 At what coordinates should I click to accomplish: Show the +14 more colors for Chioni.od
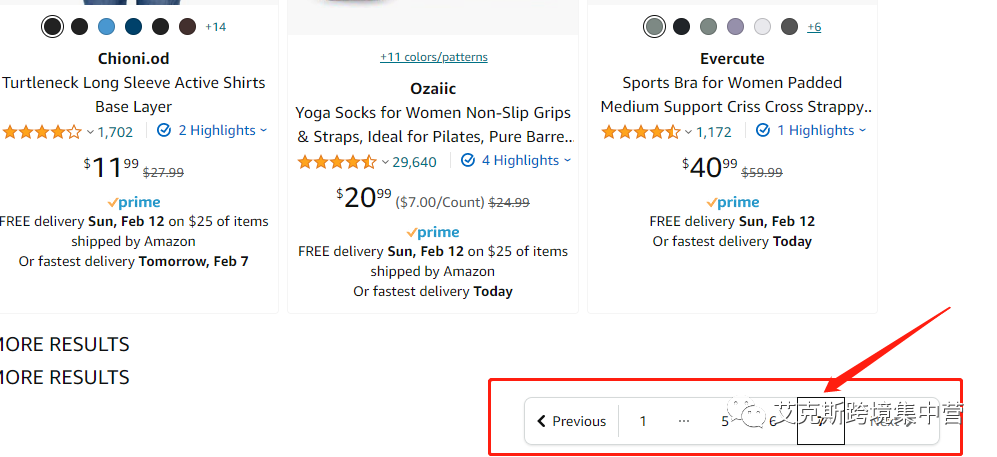click(216, 27)
